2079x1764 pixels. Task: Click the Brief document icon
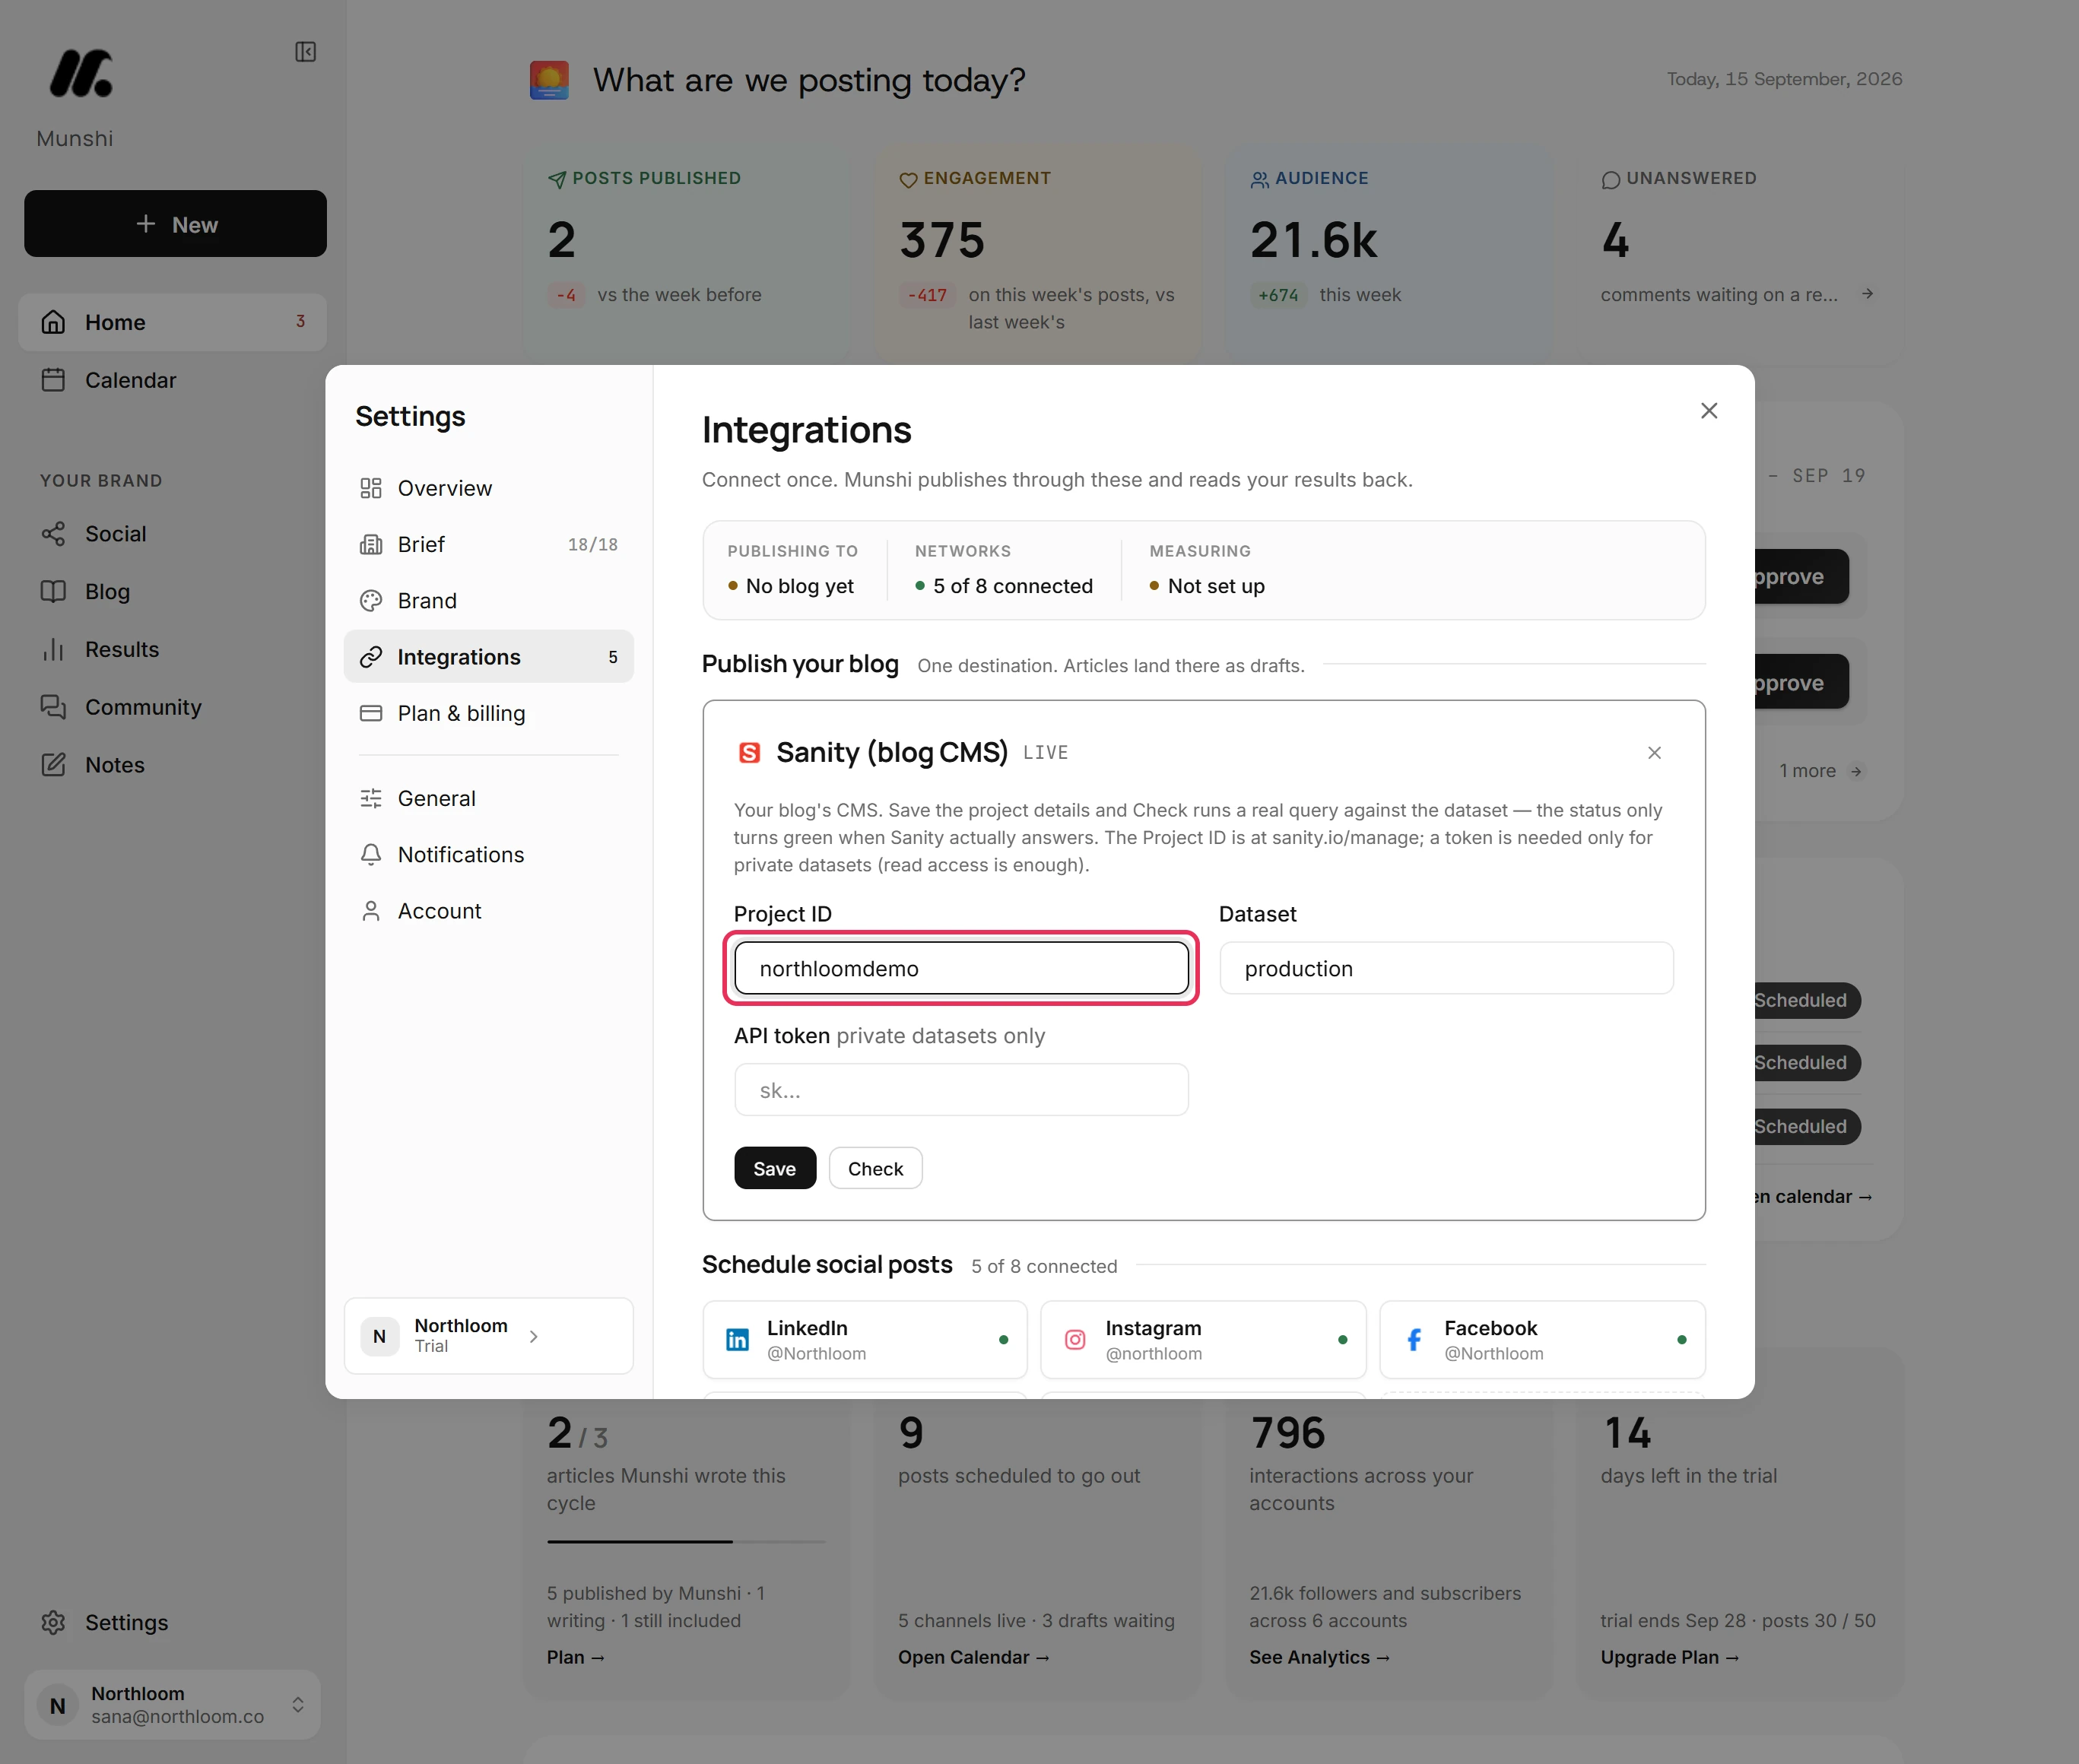(371, 544)
